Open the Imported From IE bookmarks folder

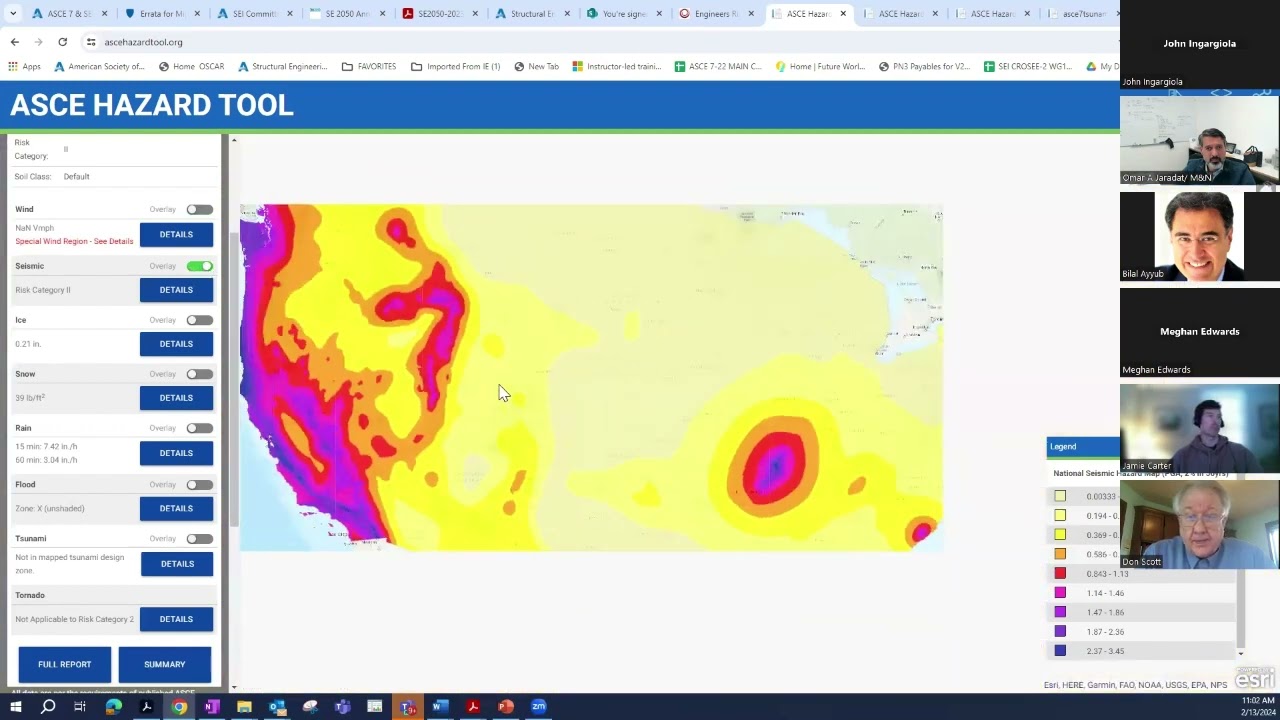pyautogui.click(x=456, y=66)
